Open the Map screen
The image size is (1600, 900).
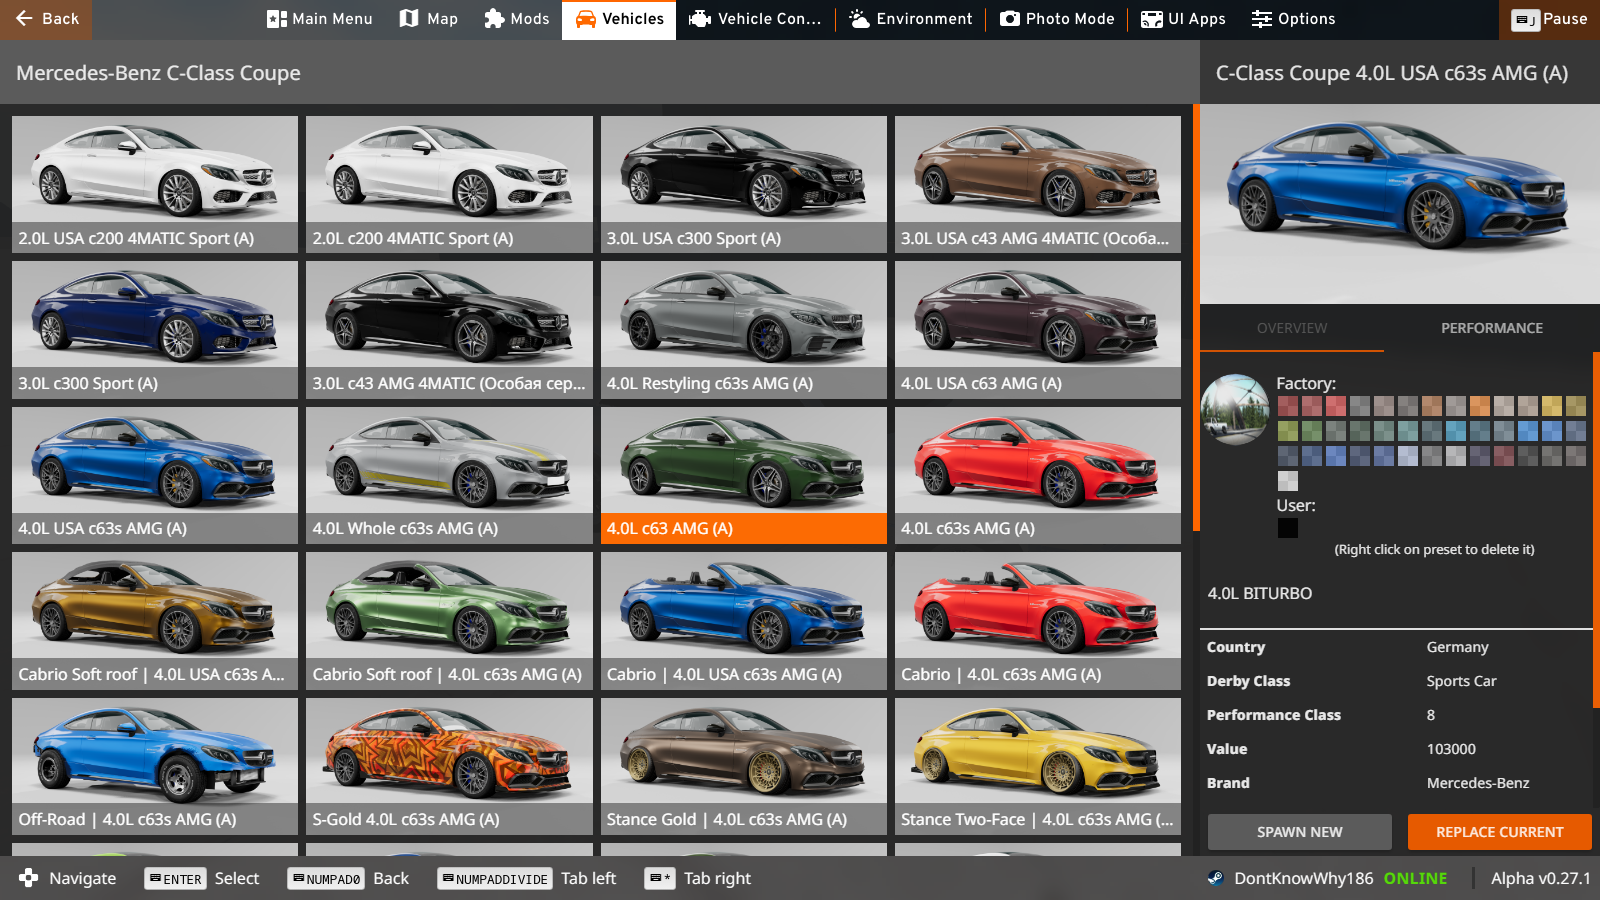click(x=428, y=19)
